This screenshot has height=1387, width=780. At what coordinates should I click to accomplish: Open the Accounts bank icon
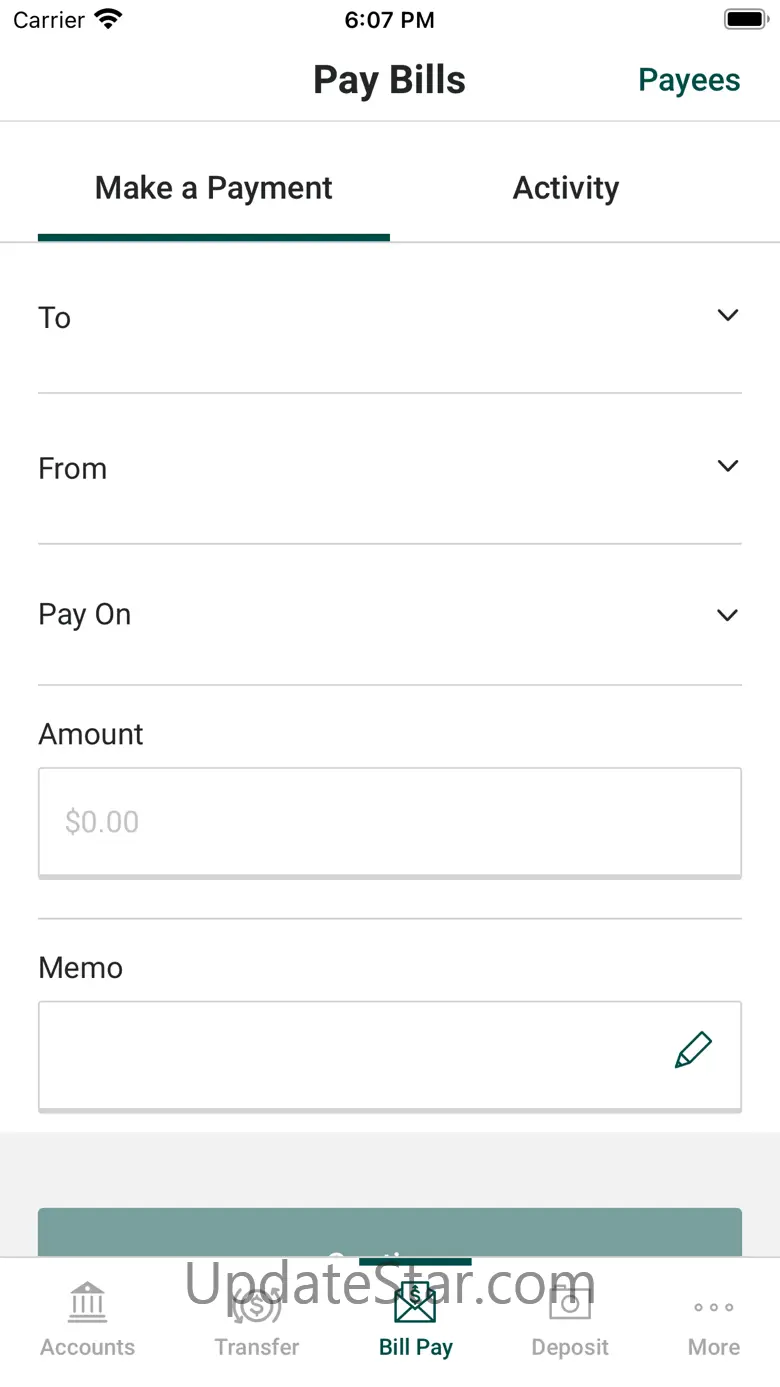pyautogui.click(x=88, y=1302)
